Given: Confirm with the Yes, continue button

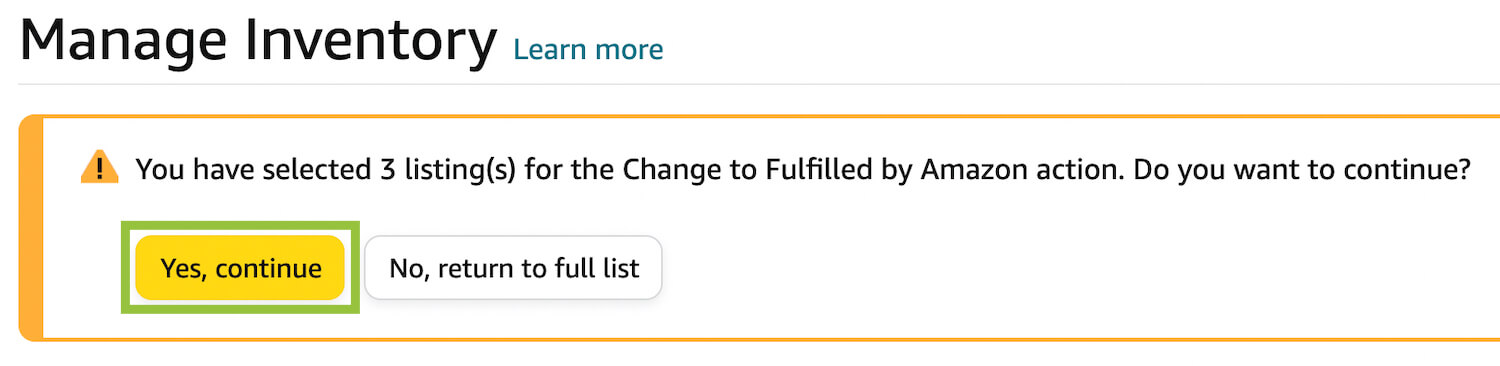Looking at the screenshot, I should (x=241, y=268).
